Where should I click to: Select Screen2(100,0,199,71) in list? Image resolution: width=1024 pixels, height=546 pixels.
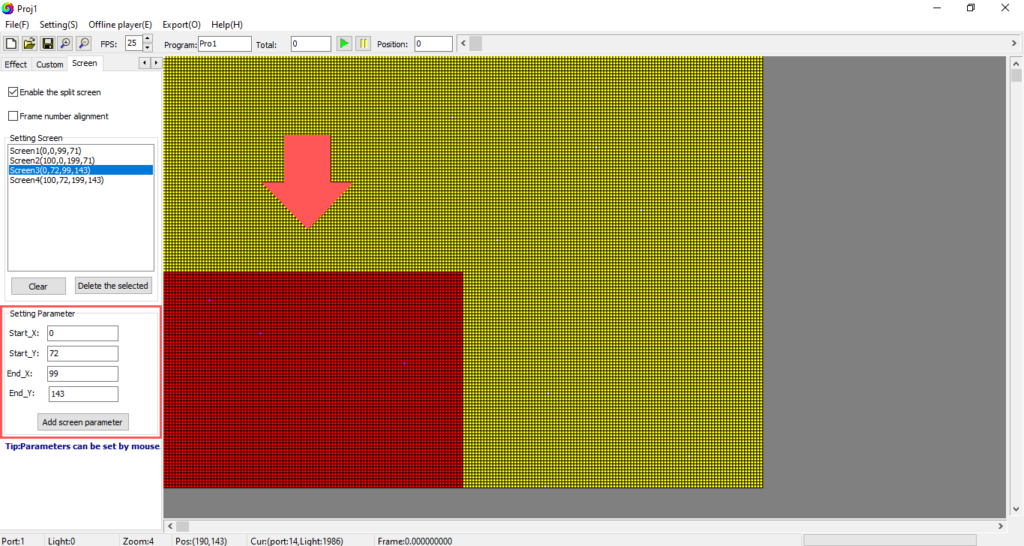pos(80,161)
